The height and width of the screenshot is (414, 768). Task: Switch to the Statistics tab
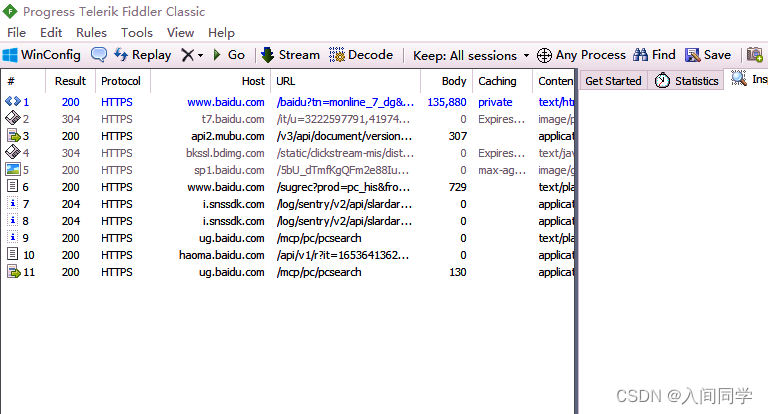coord(686,81)
